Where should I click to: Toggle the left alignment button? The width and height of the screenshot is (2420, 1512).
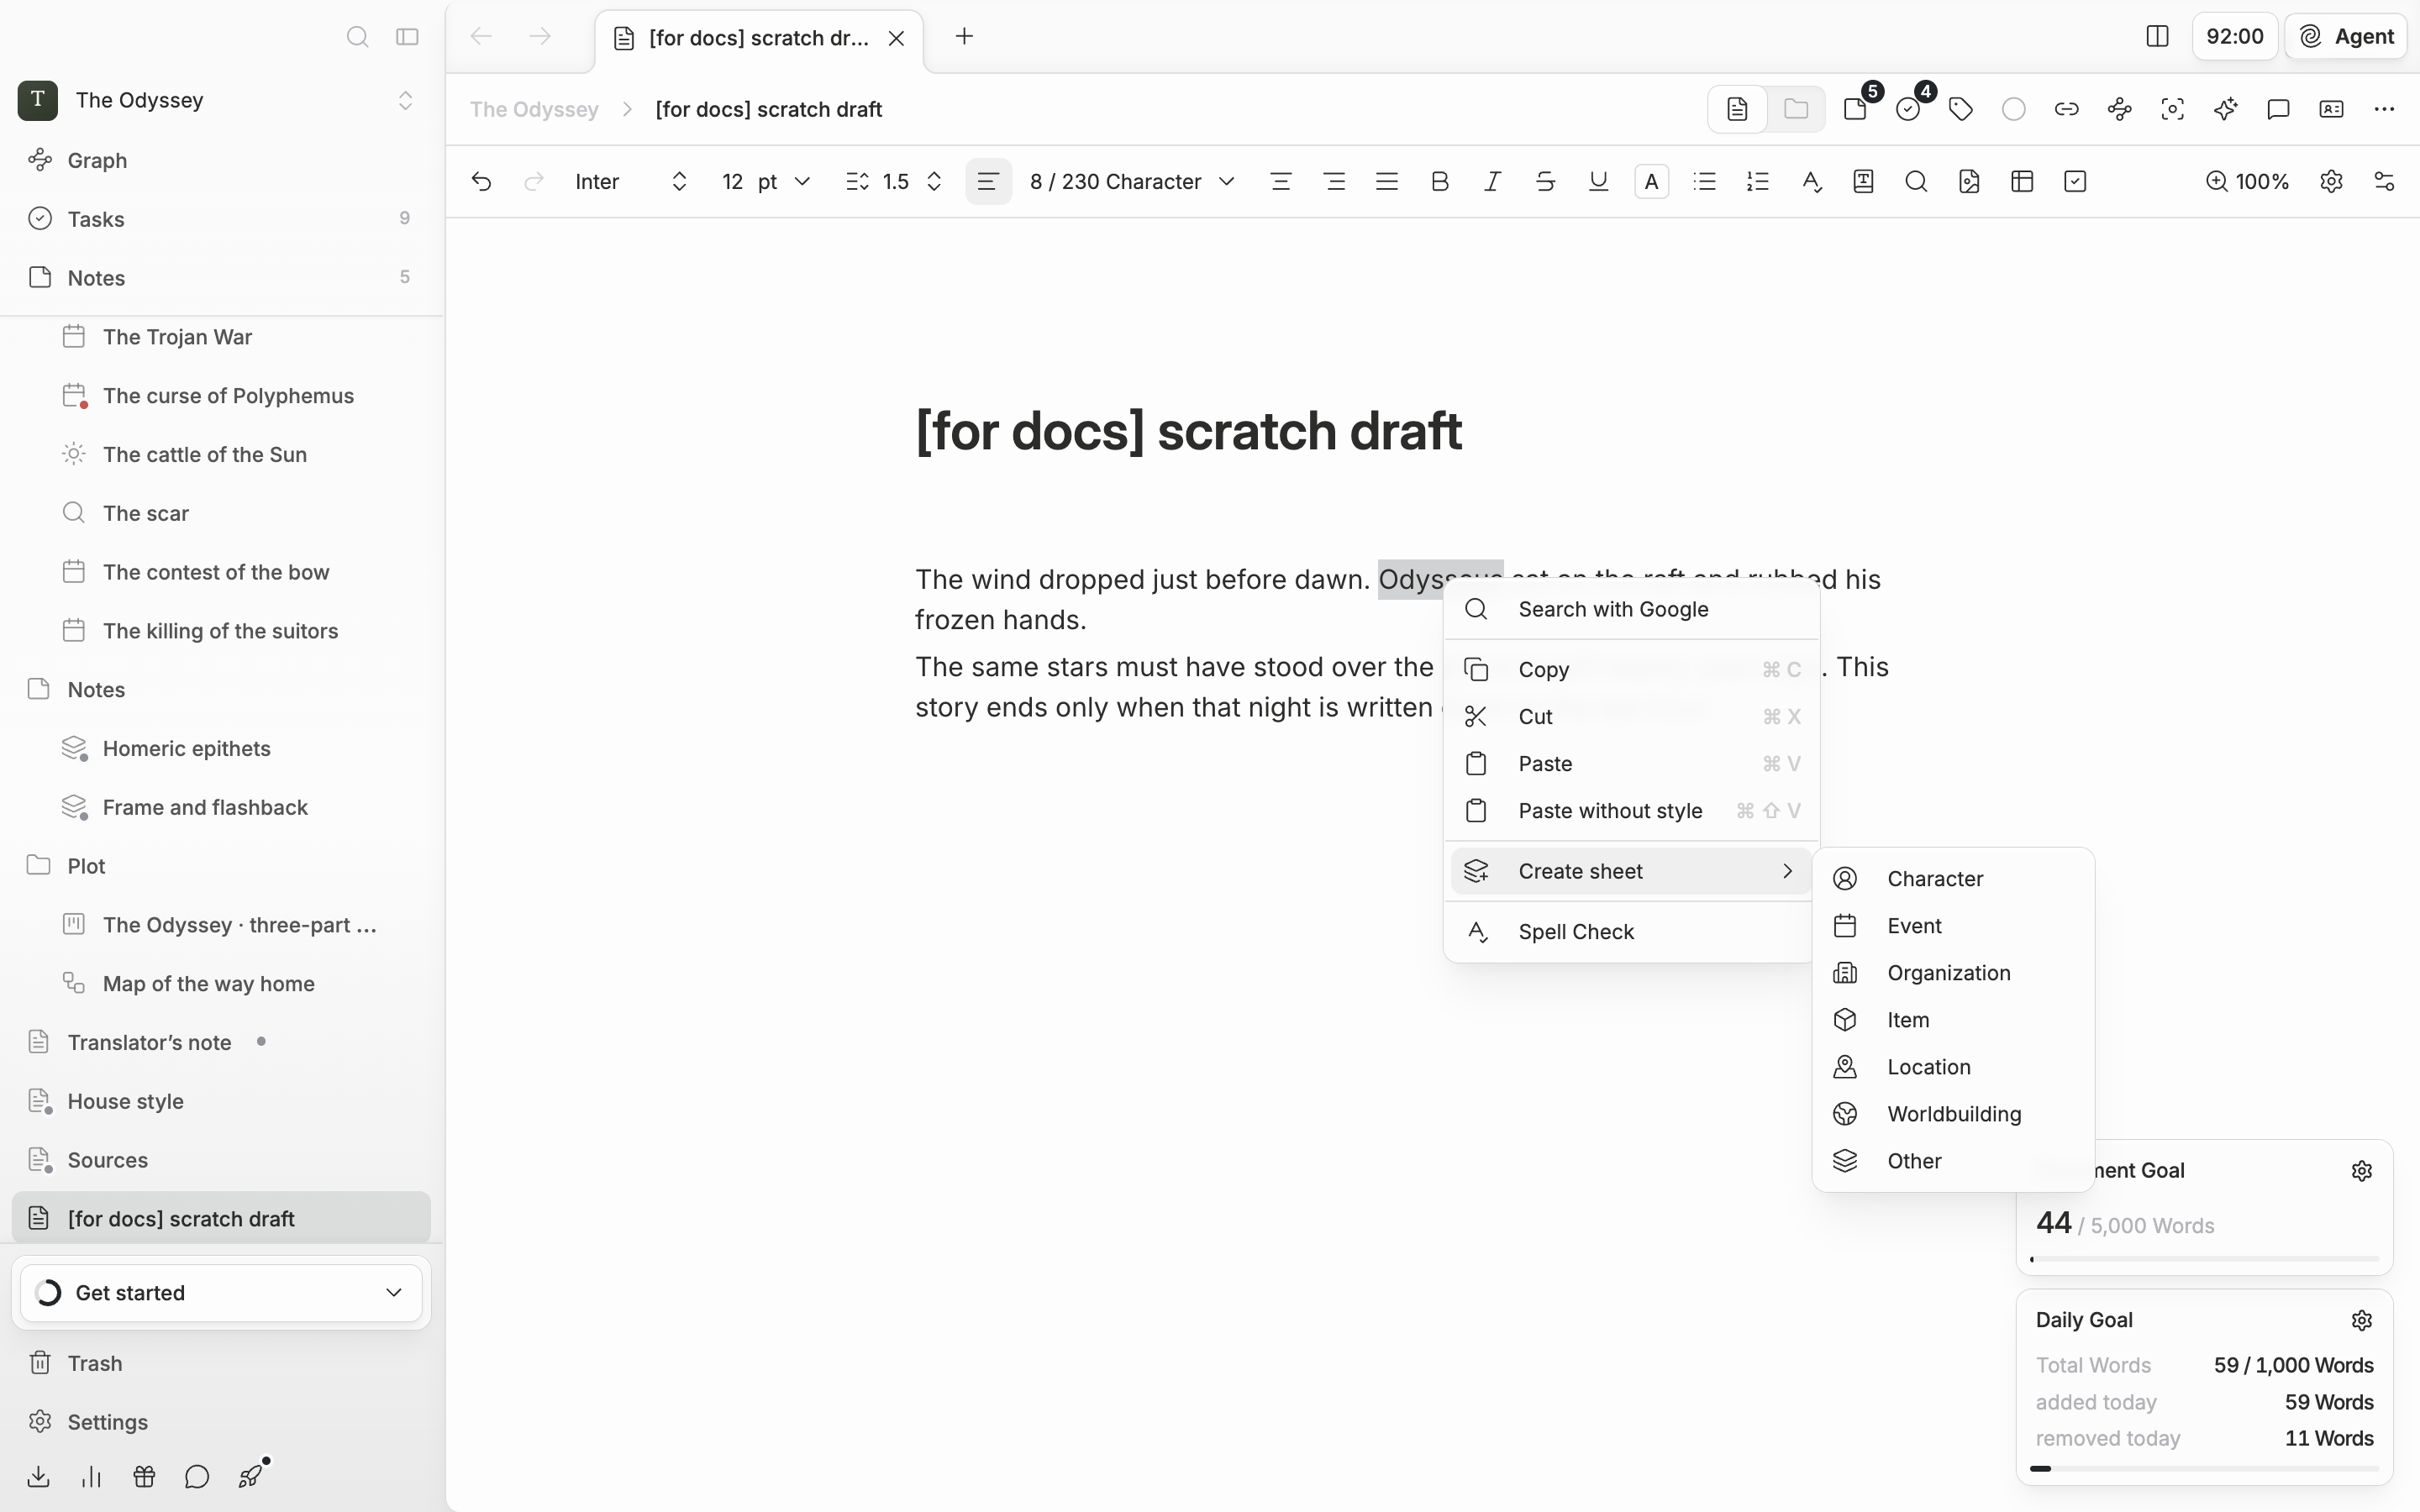[988, 181]
